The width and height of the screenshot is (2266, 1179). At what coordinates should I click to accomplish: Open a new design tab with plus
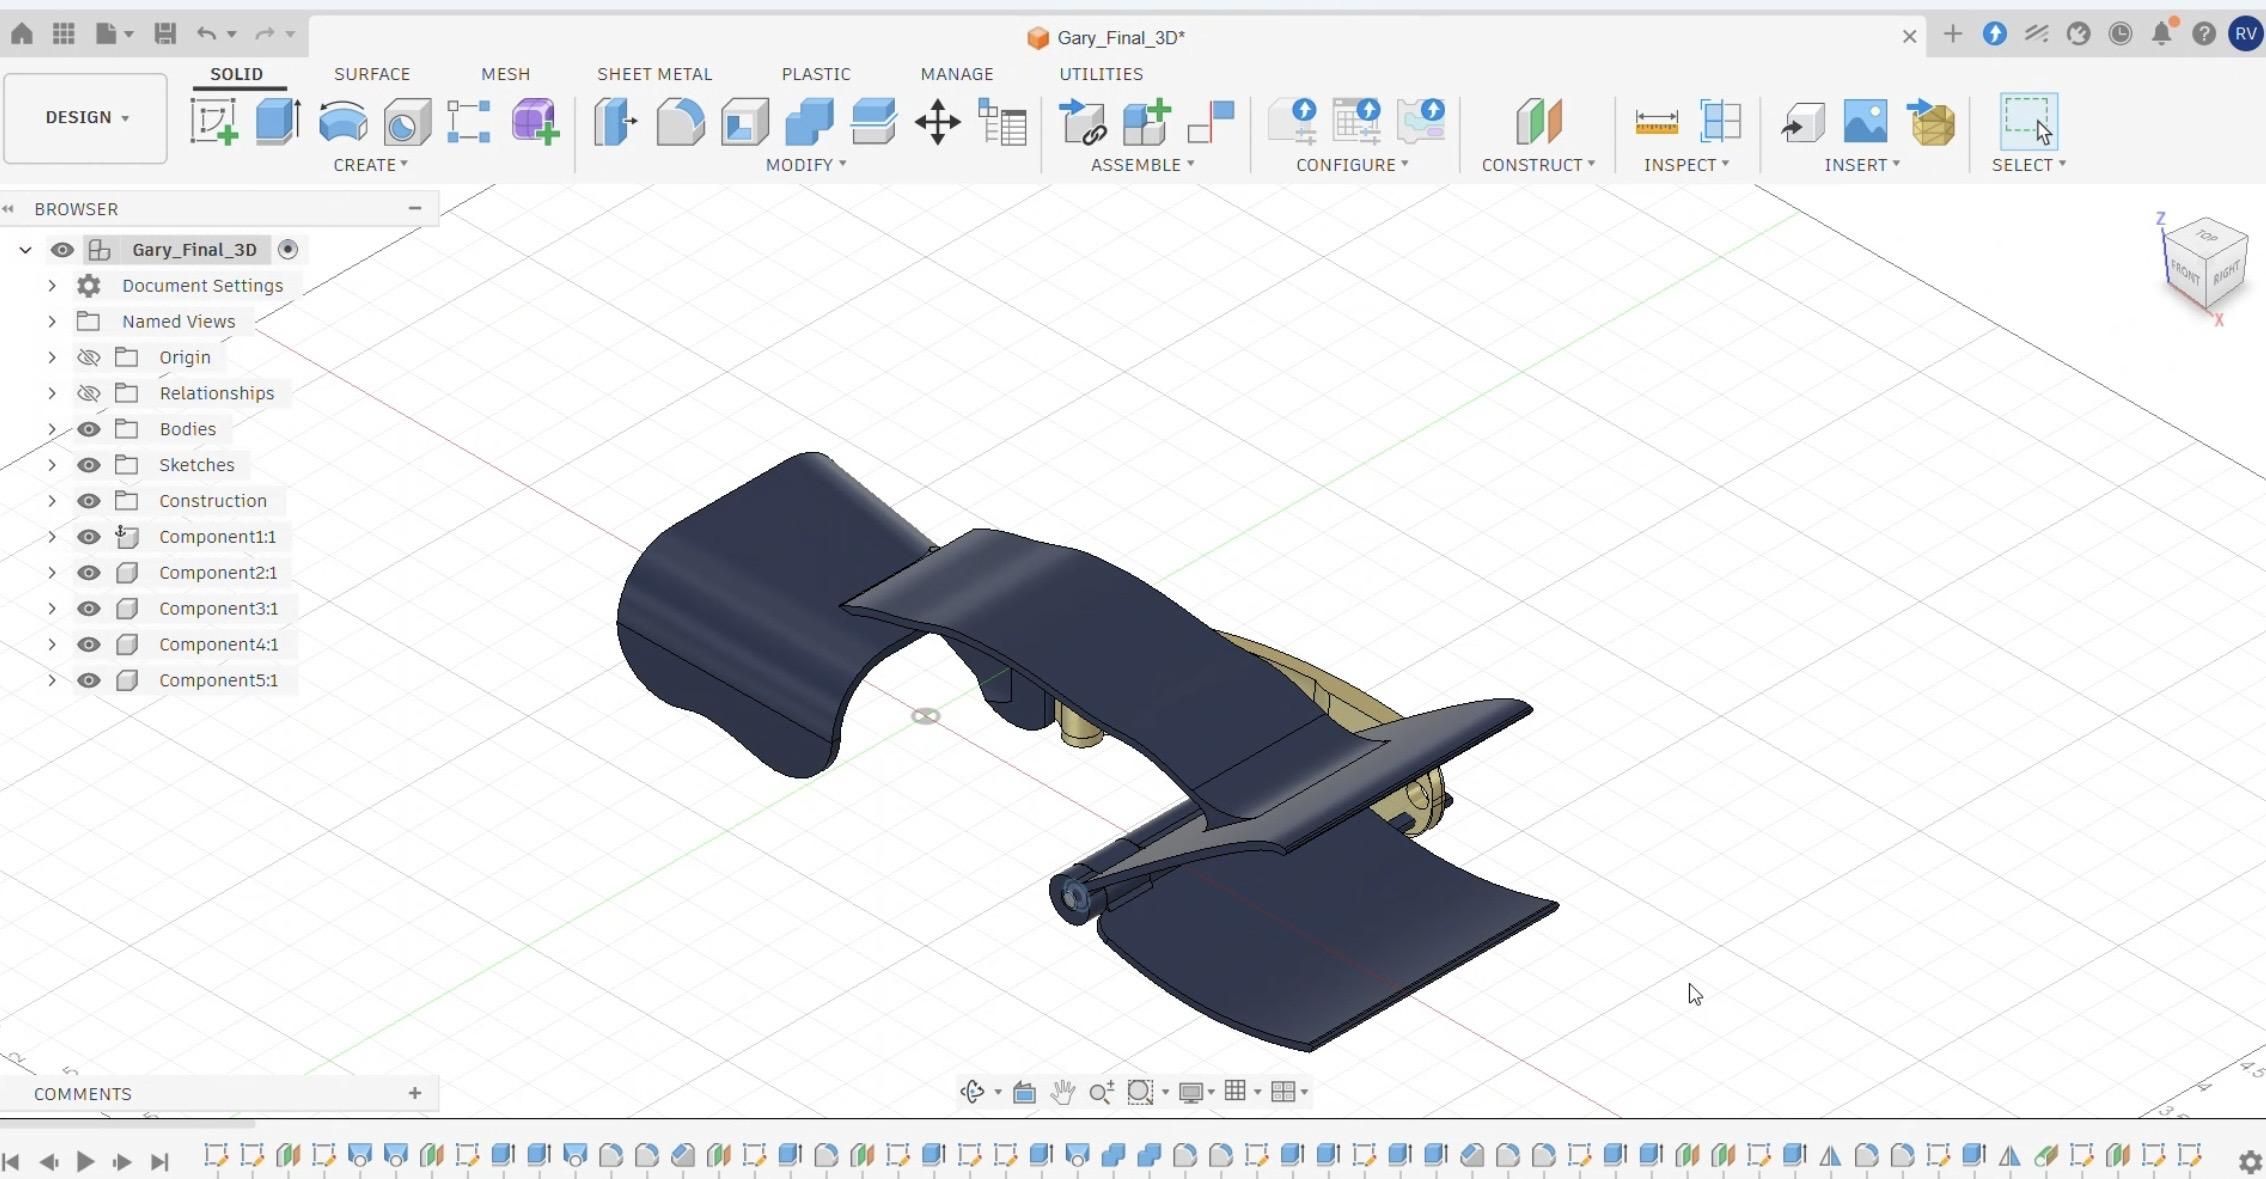1952,34
